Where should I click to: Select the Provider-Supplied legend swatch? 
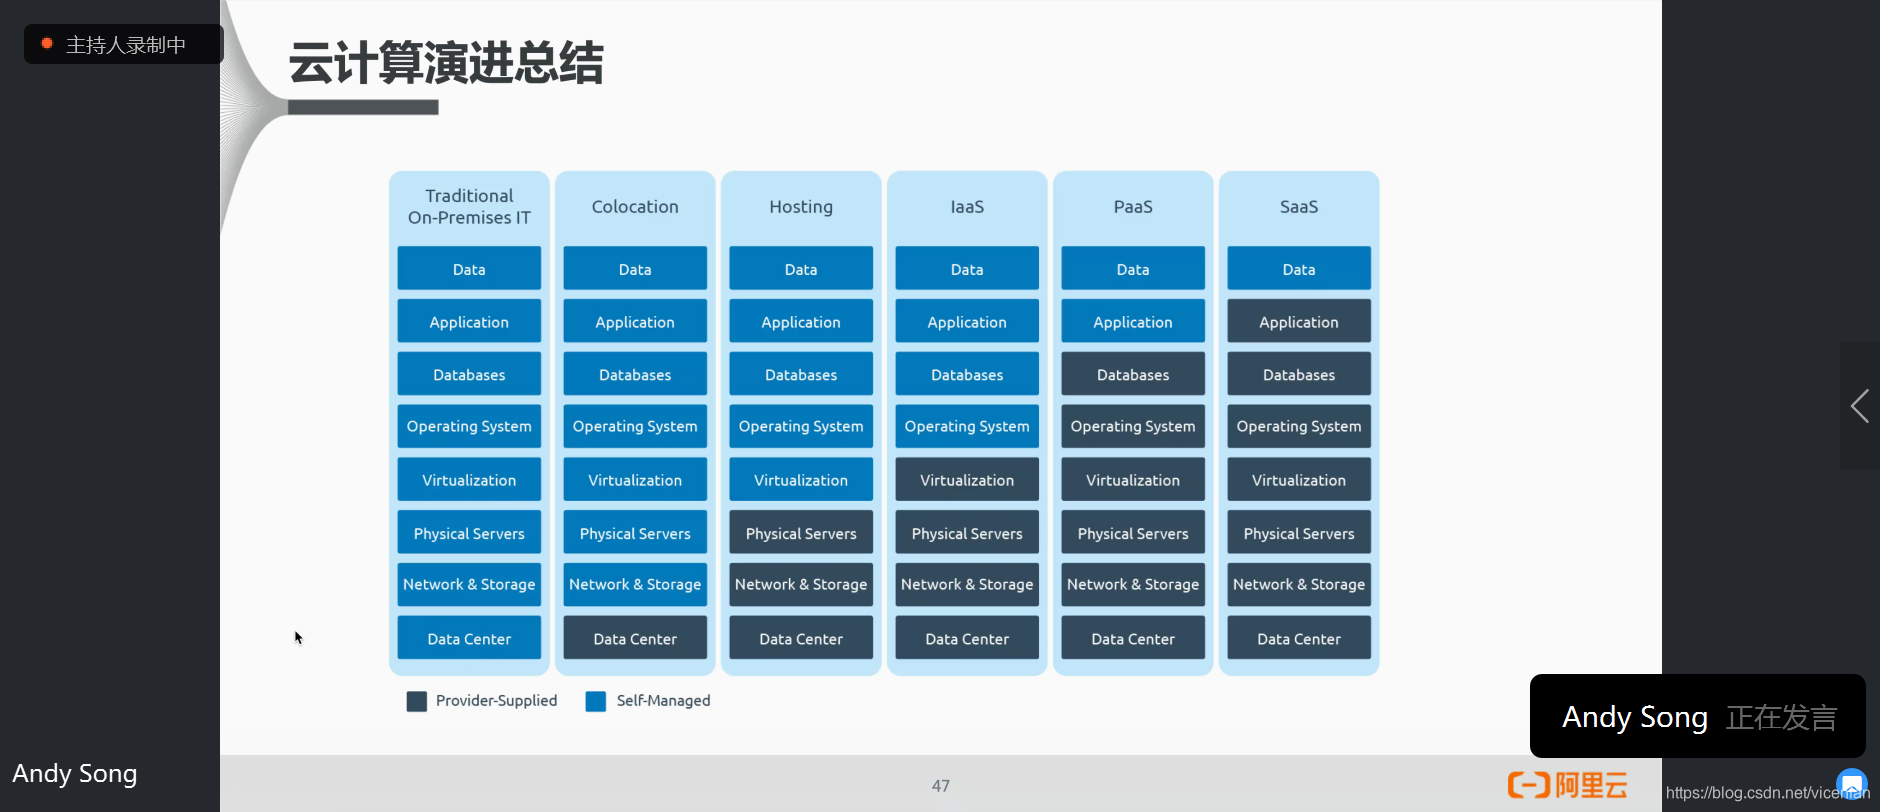417,701
